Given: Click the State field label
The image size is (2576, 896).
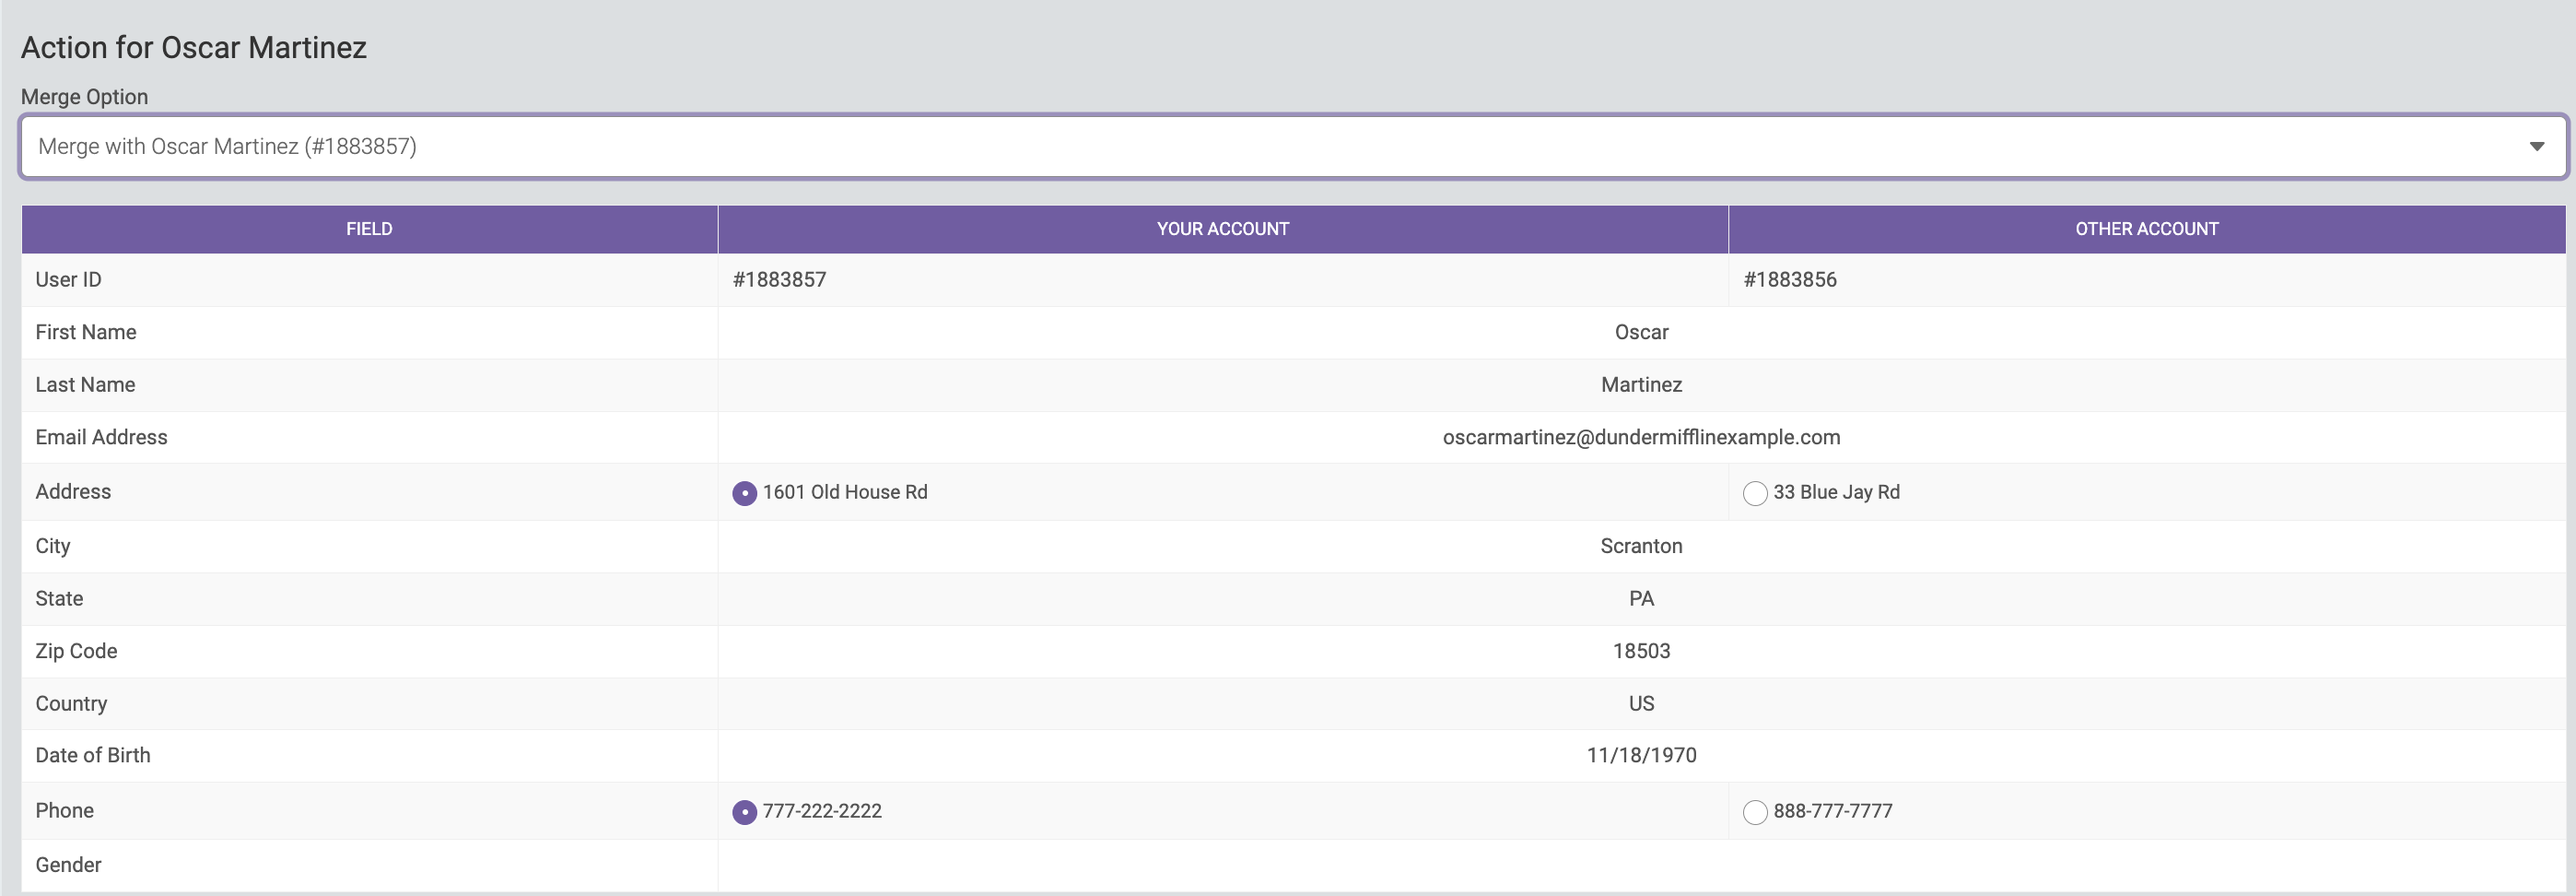Looking at the screenshot, I should click(59, 599).
